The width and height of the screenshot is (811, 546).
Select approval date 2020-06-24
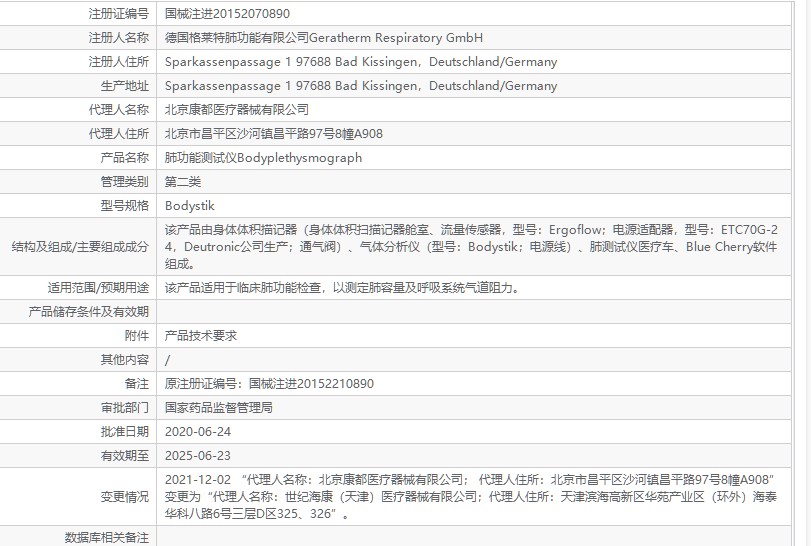click(198, 432)
